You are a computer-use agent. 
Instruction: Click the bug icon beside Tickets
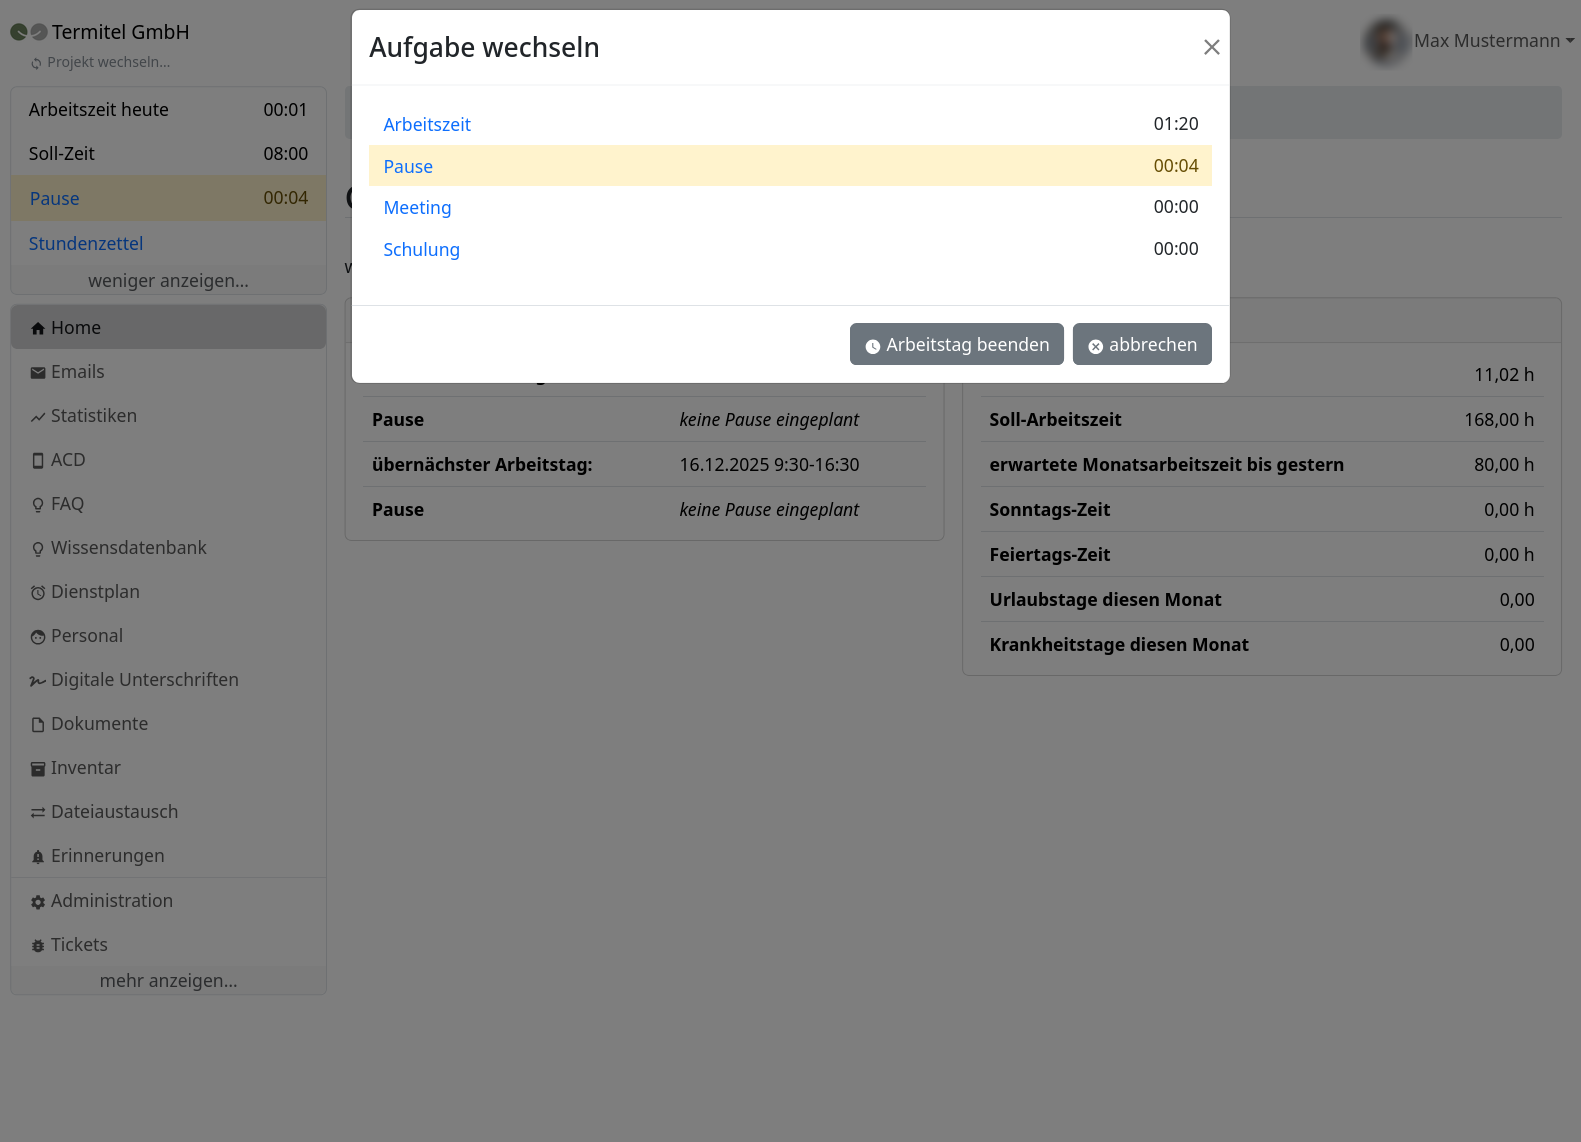click(x=38, y=946)
